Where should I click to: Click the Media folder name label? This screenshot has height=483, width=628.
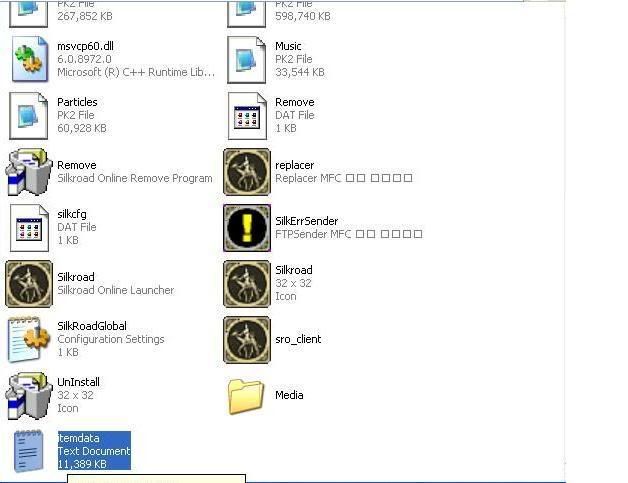pos(289,395)
